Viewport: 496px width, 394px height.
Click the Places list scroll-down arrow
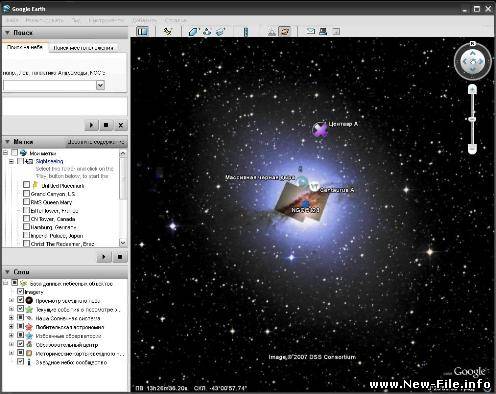(123, 243)
